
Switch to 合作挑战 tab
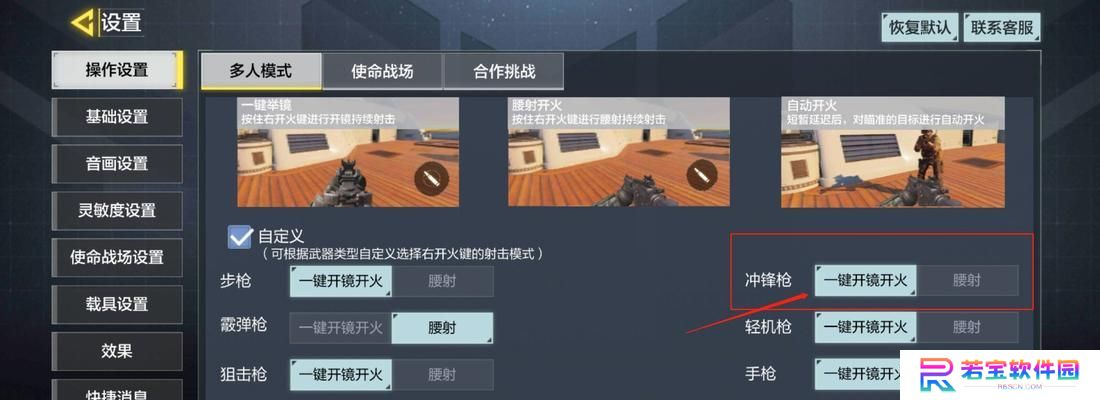pyautogui.click(x=504, y=71)
